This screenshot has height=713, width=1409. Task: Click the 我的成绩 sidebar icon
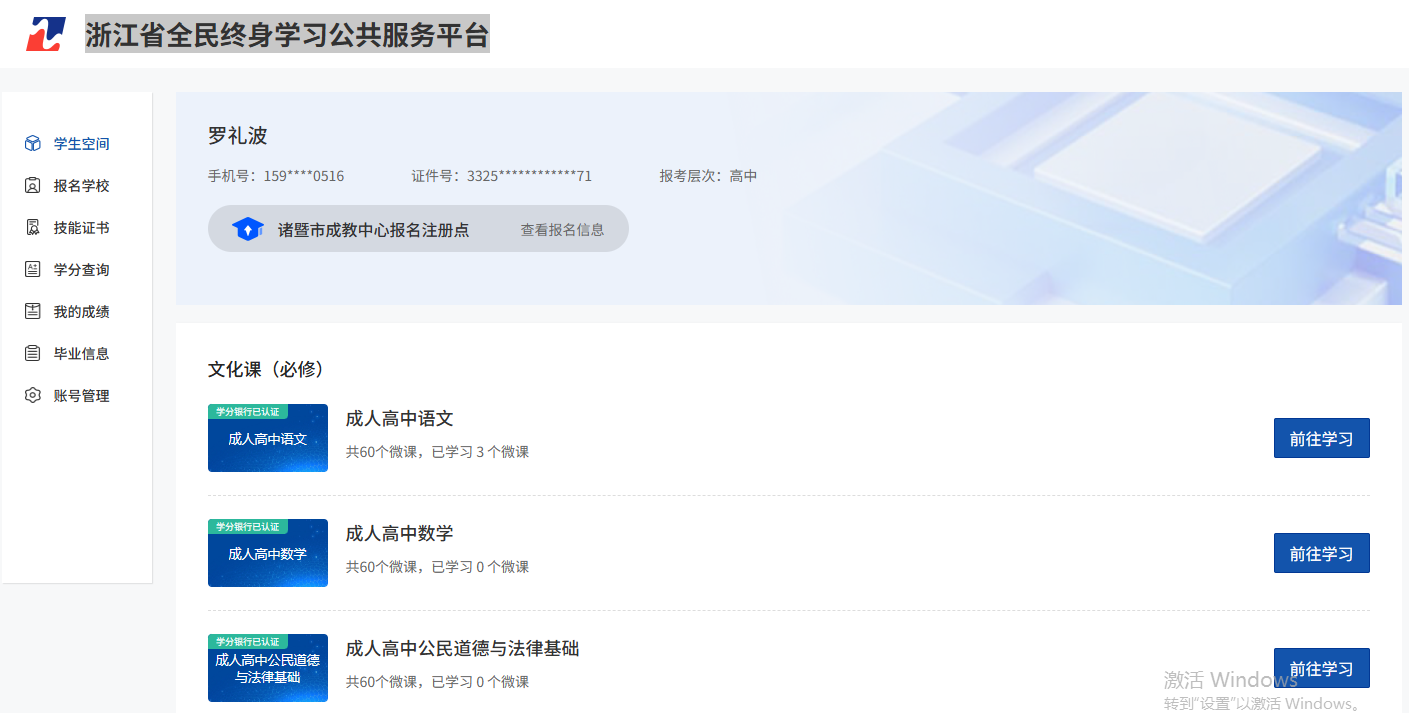(x=33, y=312)
